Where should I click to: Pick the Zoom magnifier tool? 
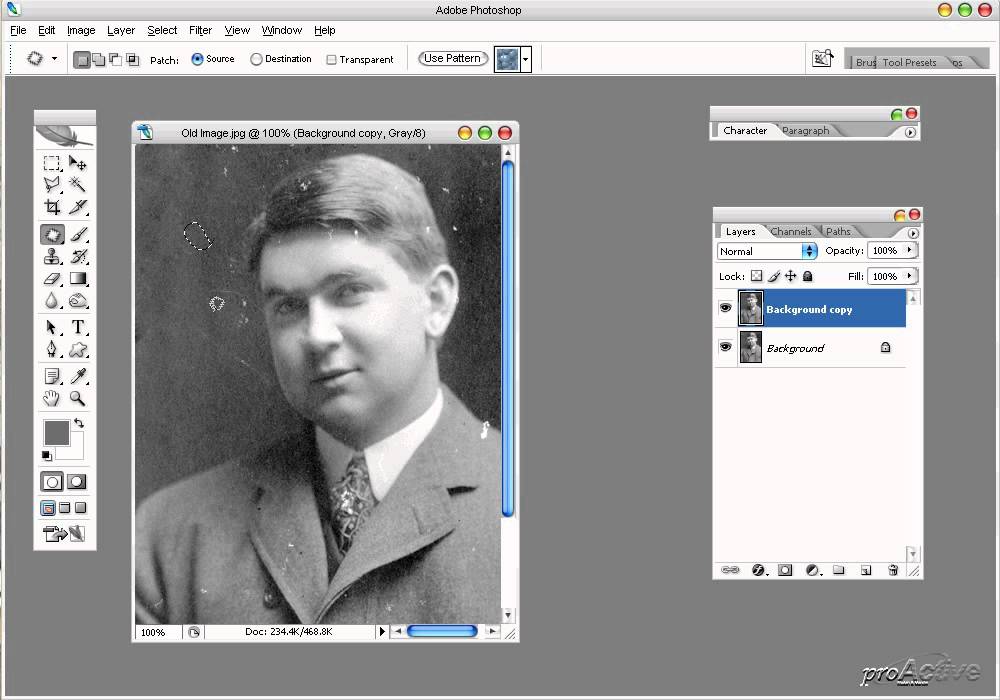point(78,398)
